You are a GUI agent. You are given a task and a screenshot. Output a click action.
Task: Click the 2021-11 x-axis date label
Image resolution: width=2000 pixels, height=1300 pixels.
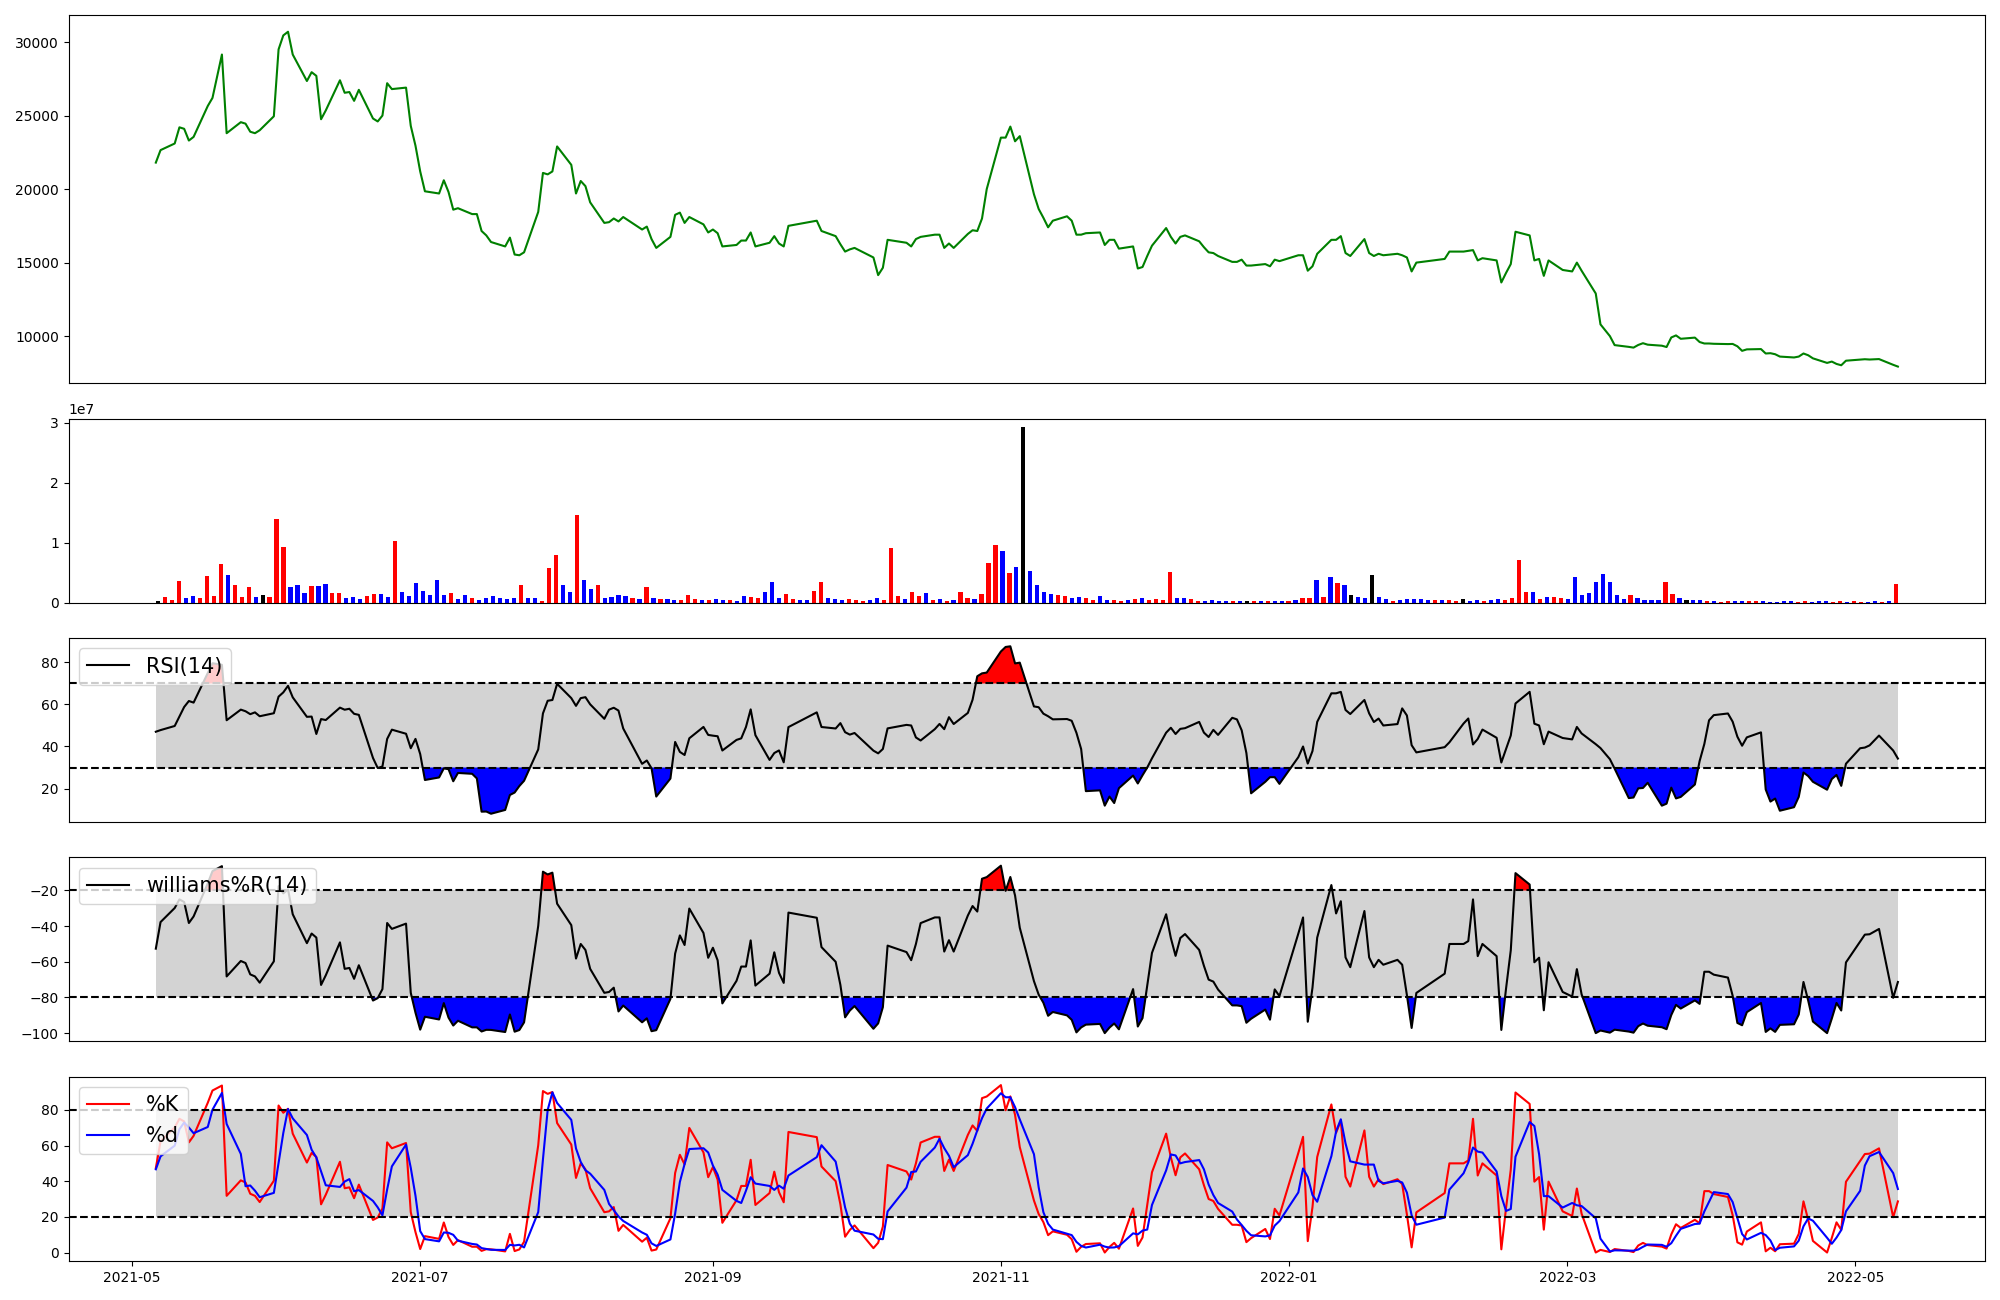tap(1001, 1277)
